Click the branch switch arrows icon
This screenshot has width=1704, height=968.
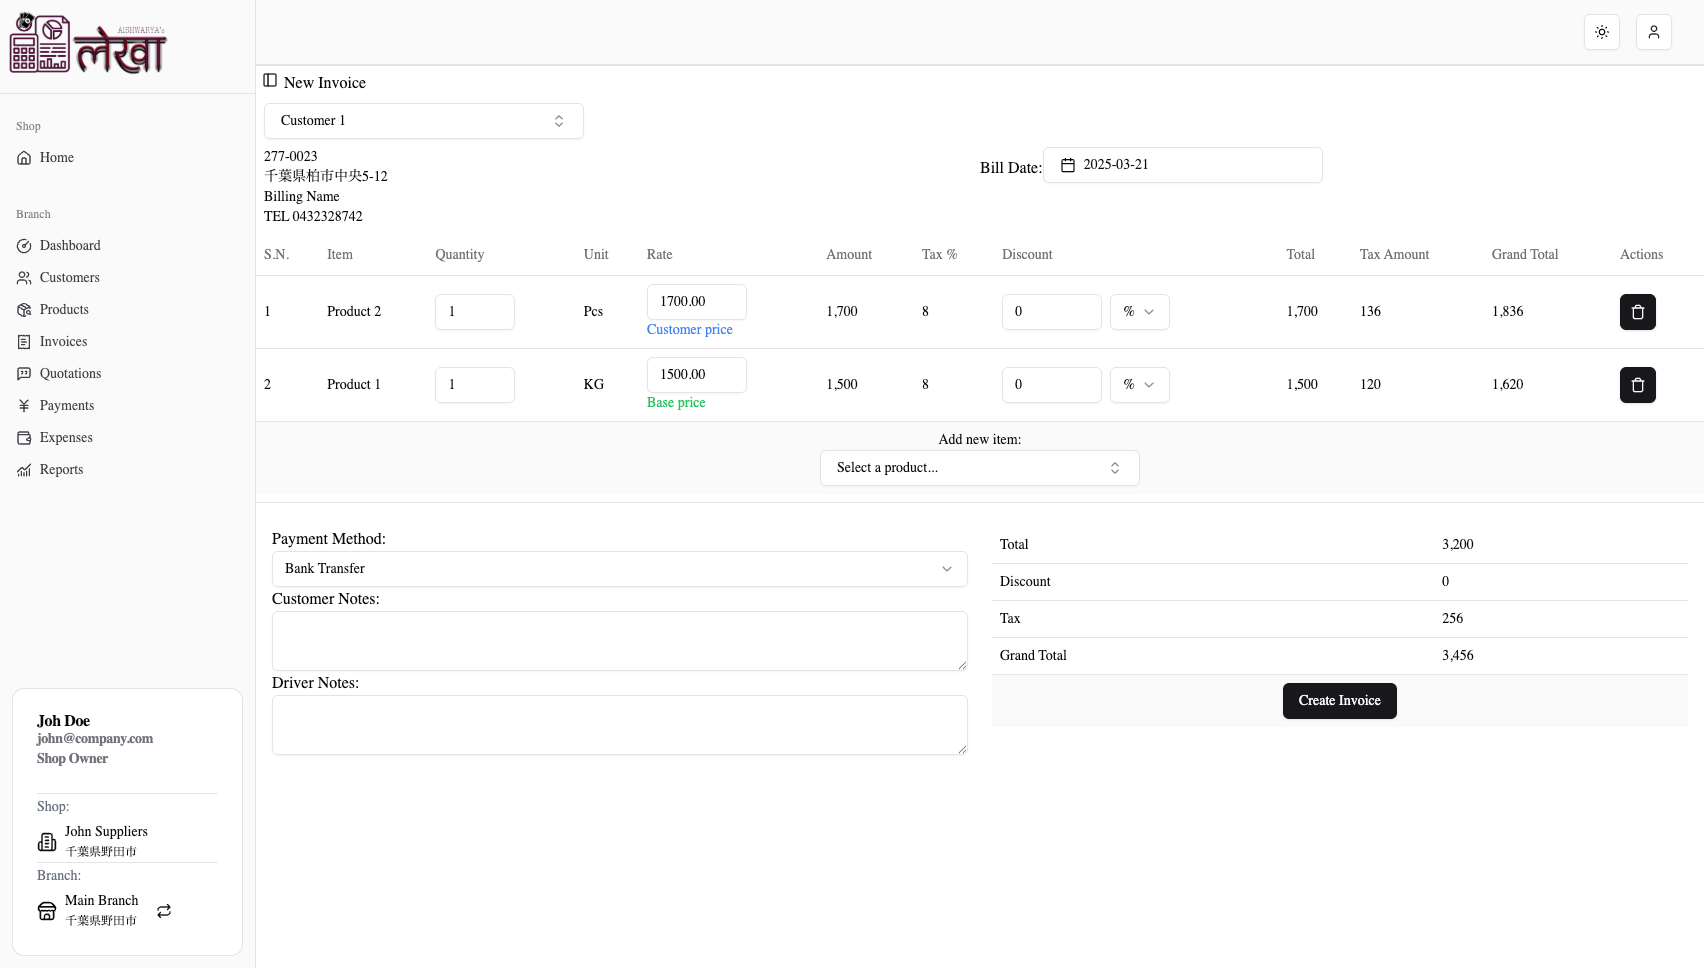coord(163,911)
